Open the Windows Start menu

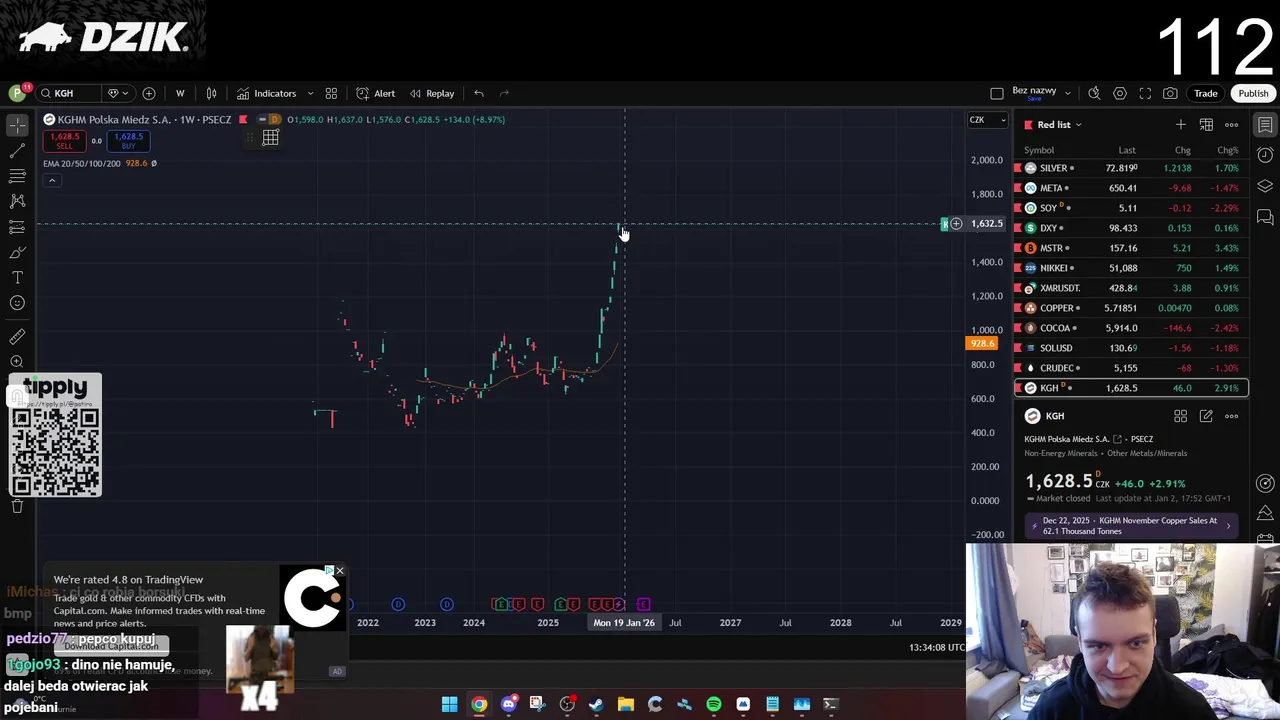(450, 705)
